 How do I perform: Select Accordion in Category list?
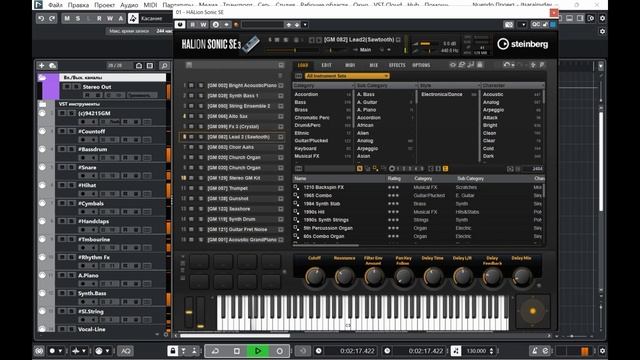[306, 94]
